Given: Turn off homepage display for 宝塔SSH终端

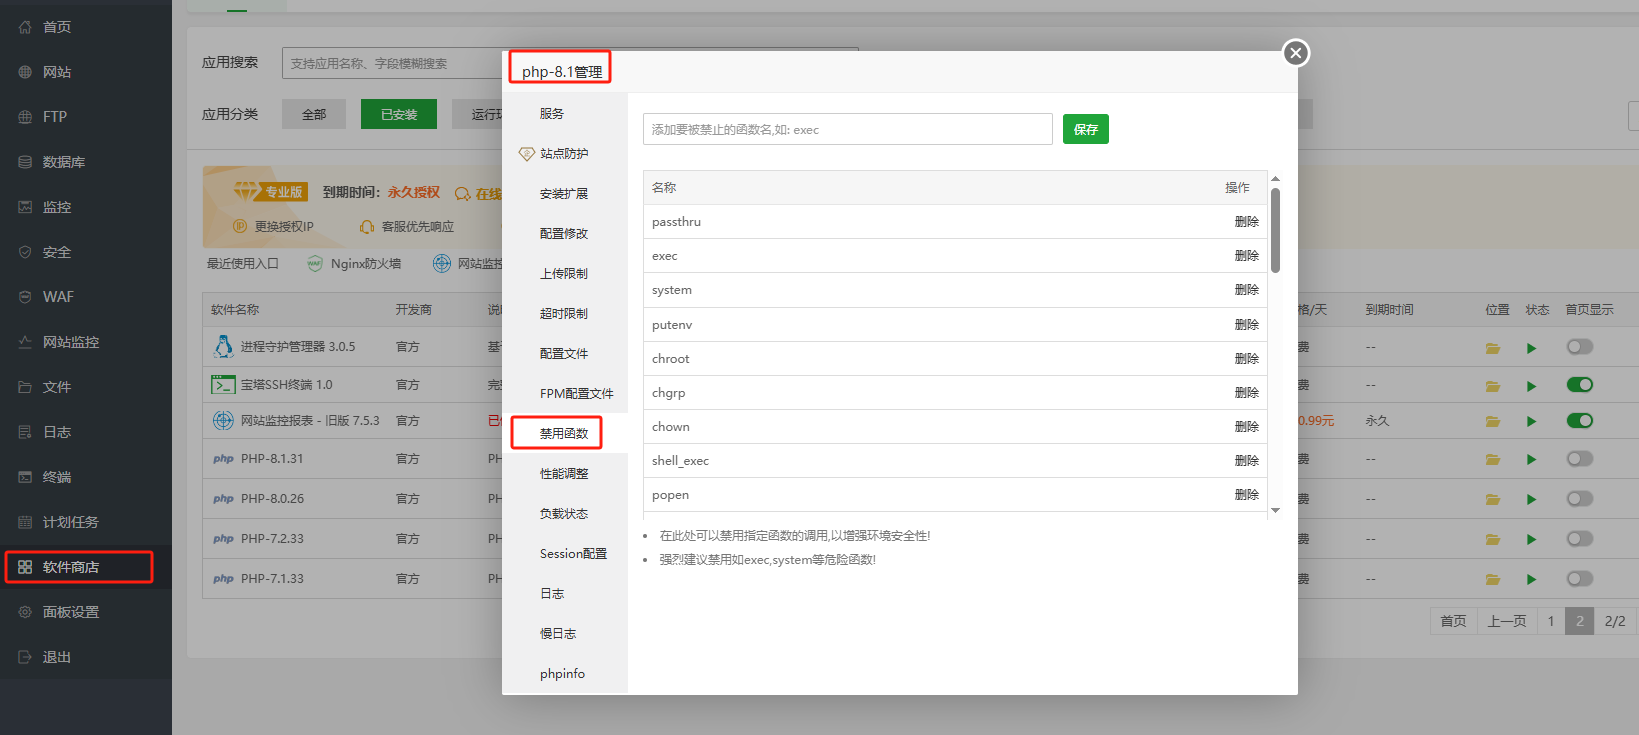Looking at the screenshot, I should tap(1579, 385).
